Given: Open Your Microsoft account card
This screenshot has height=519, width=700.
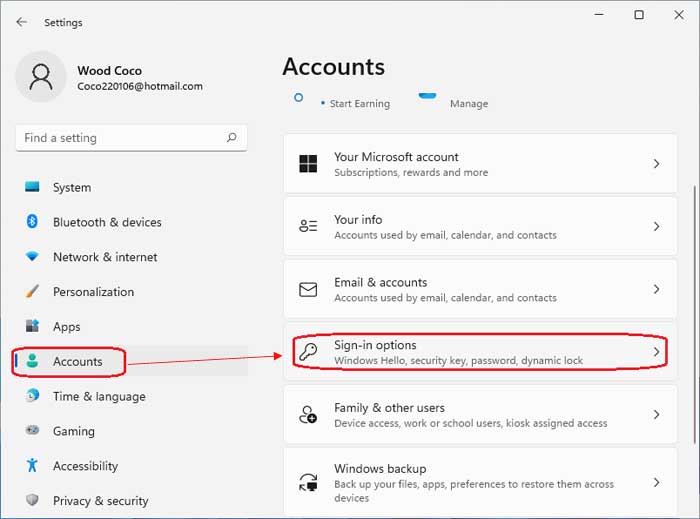Looking at the screenshot, I should click(x=480, y=164).
